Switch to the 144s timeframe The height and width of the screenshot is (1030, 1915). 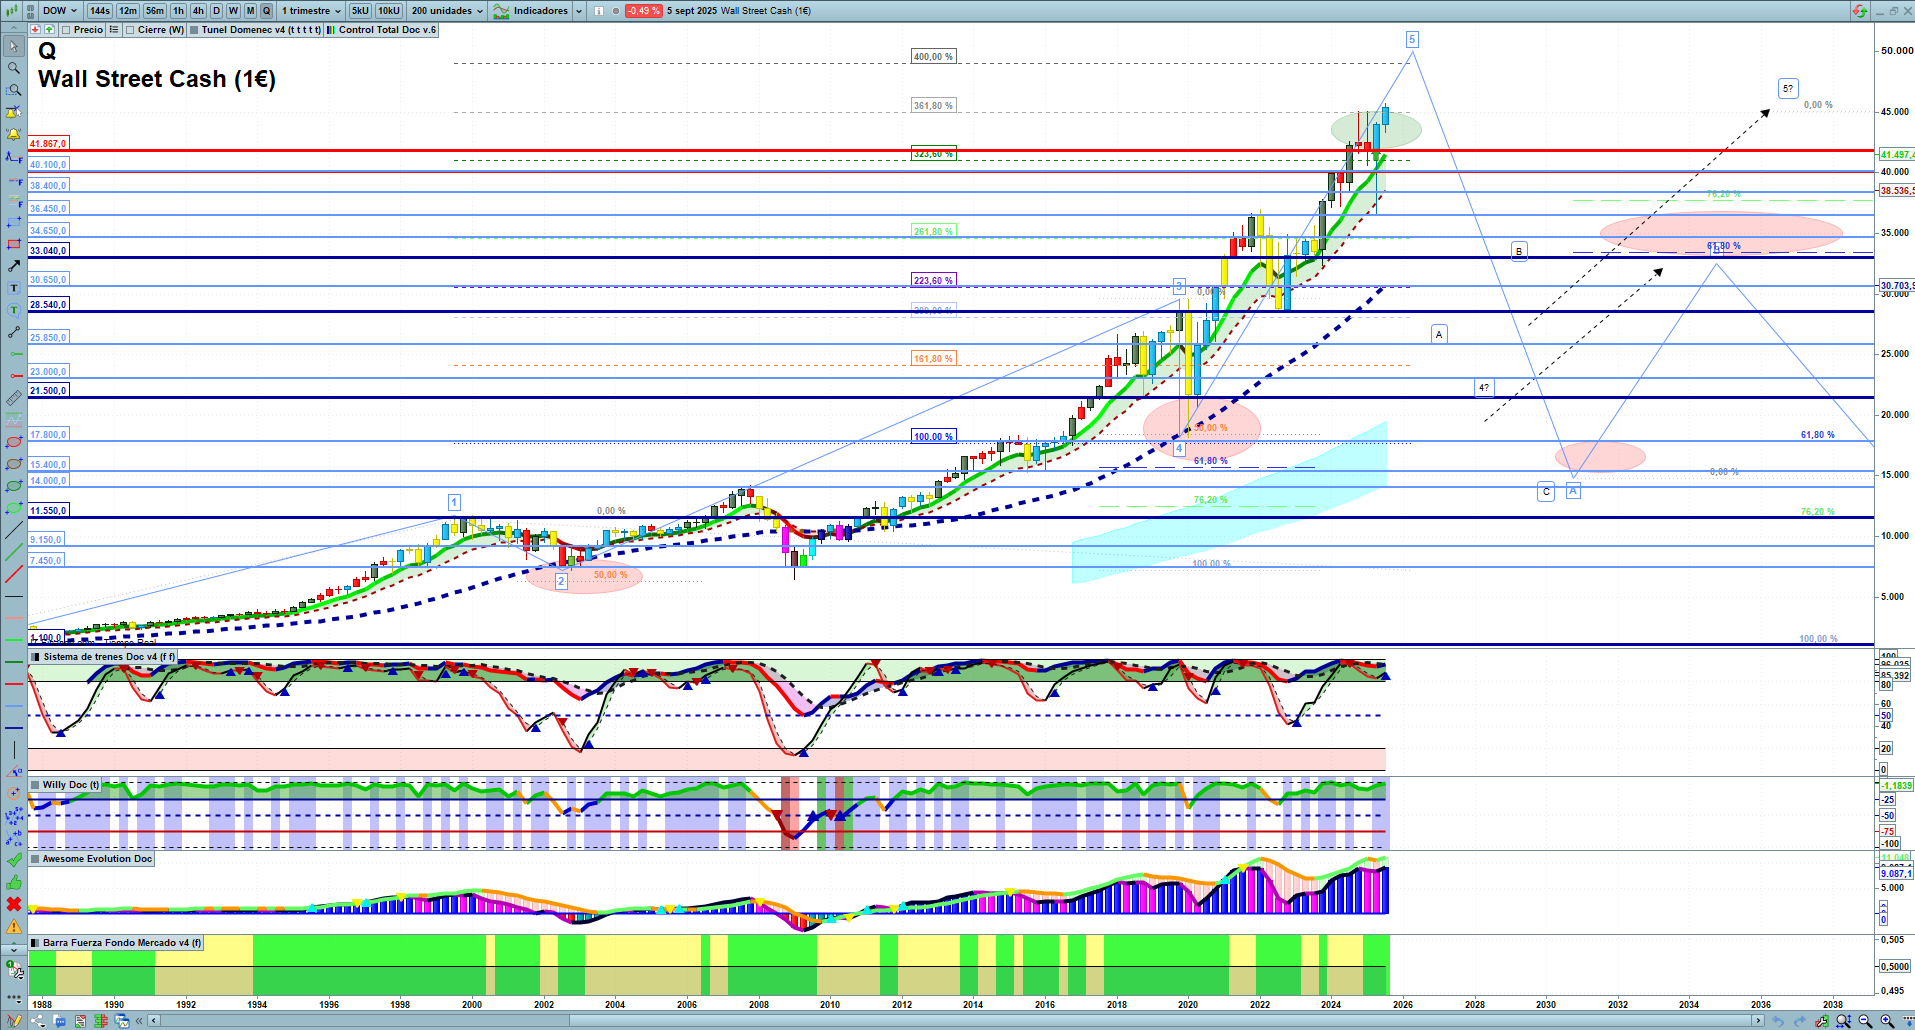[x=100, y=11]
